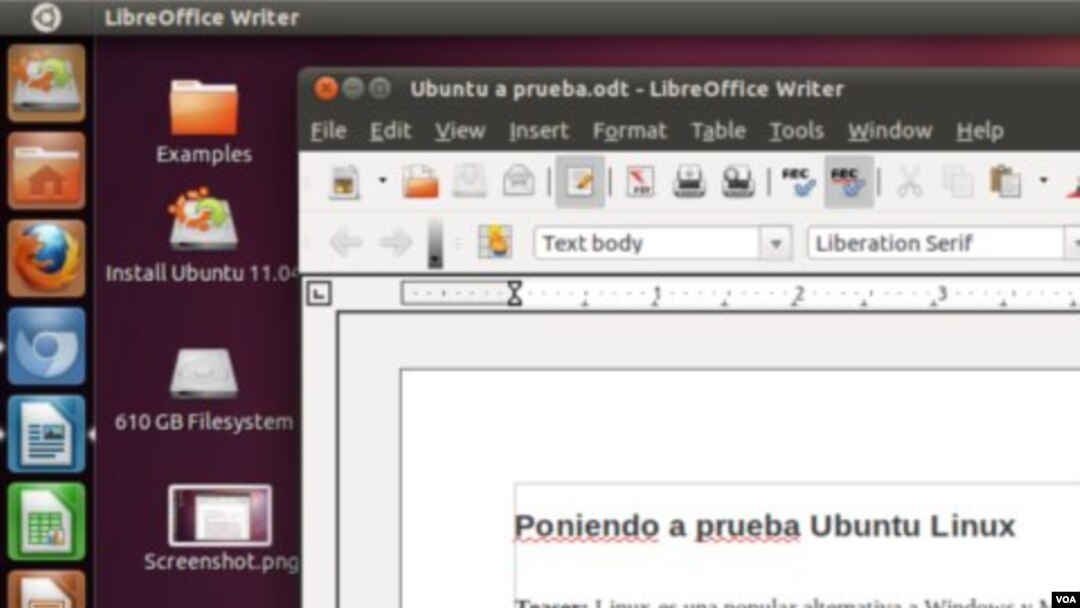The width and height of the screenshot is (1080, 608).
Task: Click the Ubuntu logo dash button
Action: click(46, 17)
